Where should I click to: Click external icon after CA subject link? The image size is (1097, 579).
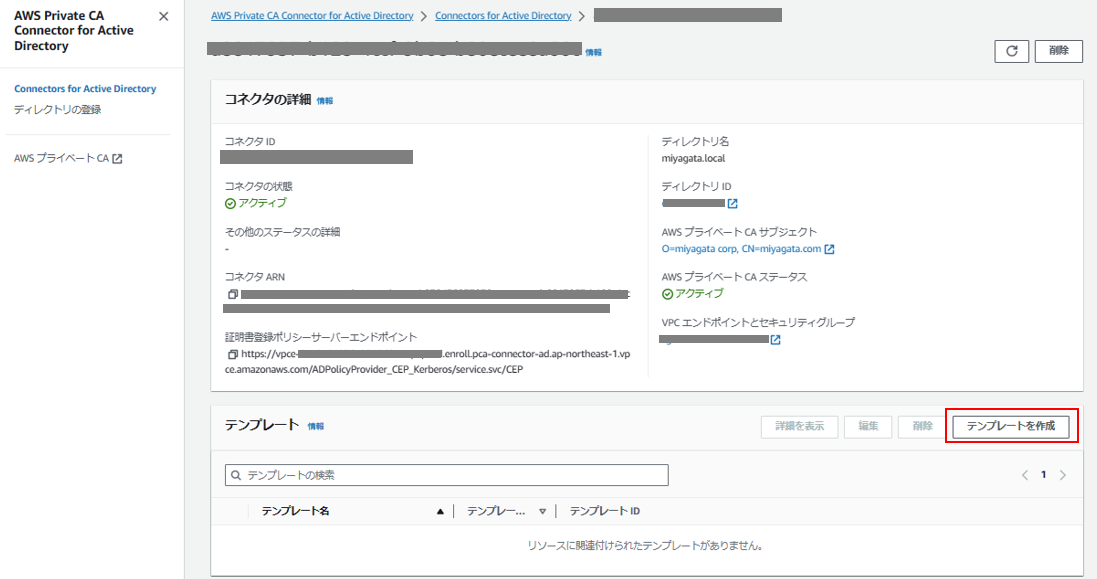coord(829,249)
